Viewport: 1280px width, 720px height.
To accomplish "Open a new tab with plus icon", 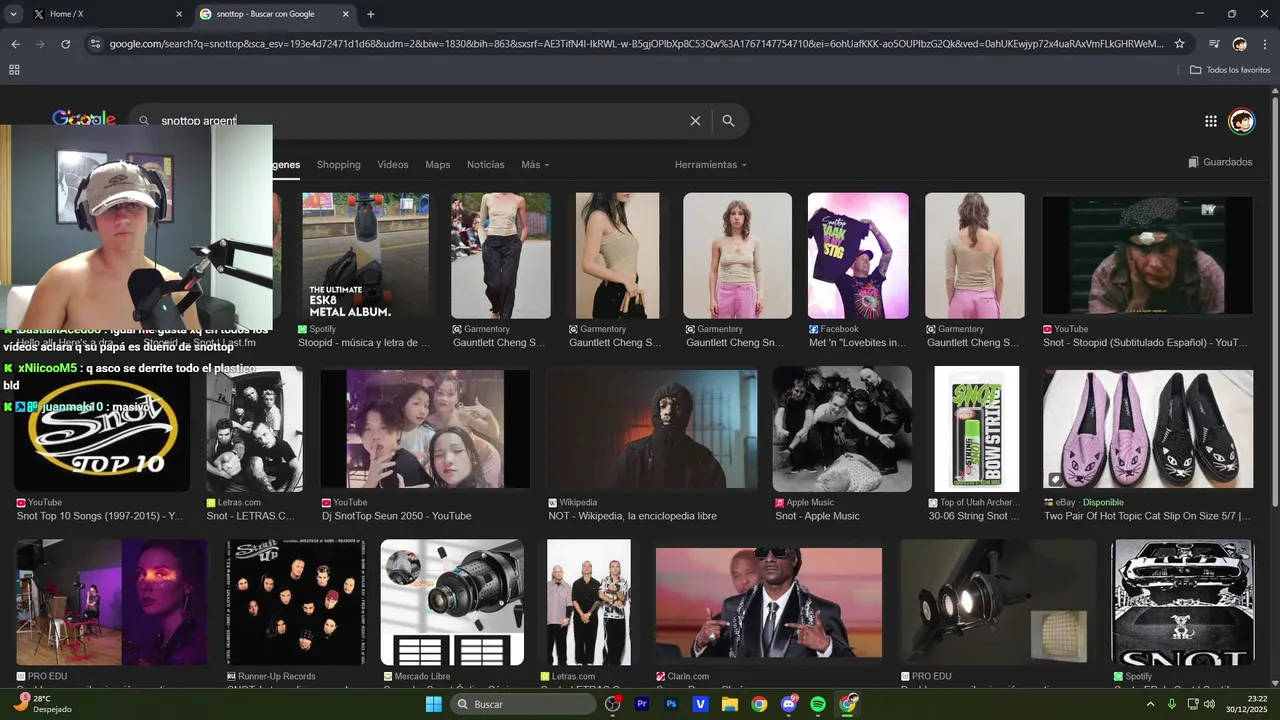I will [371, 14].
